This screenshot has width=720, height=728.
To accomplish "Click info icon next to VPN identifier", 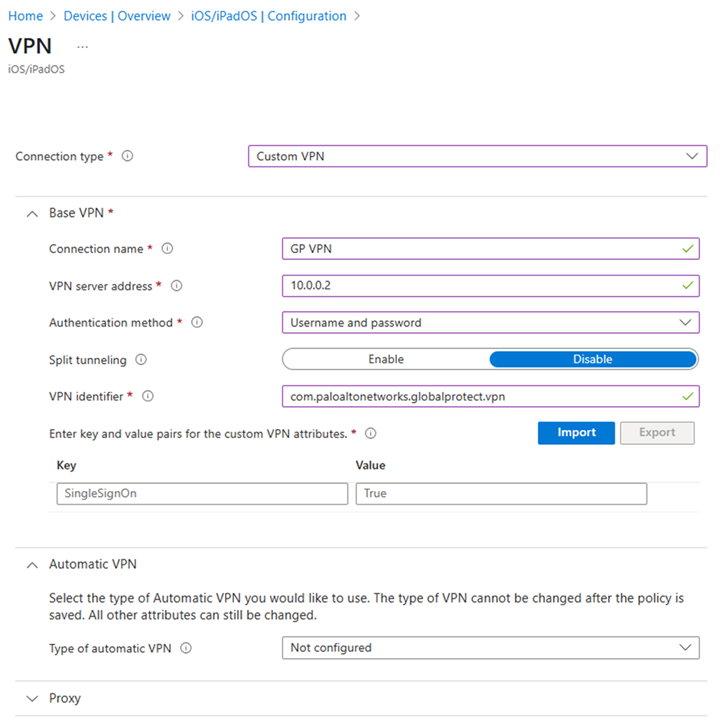I will tap(148, 397).
